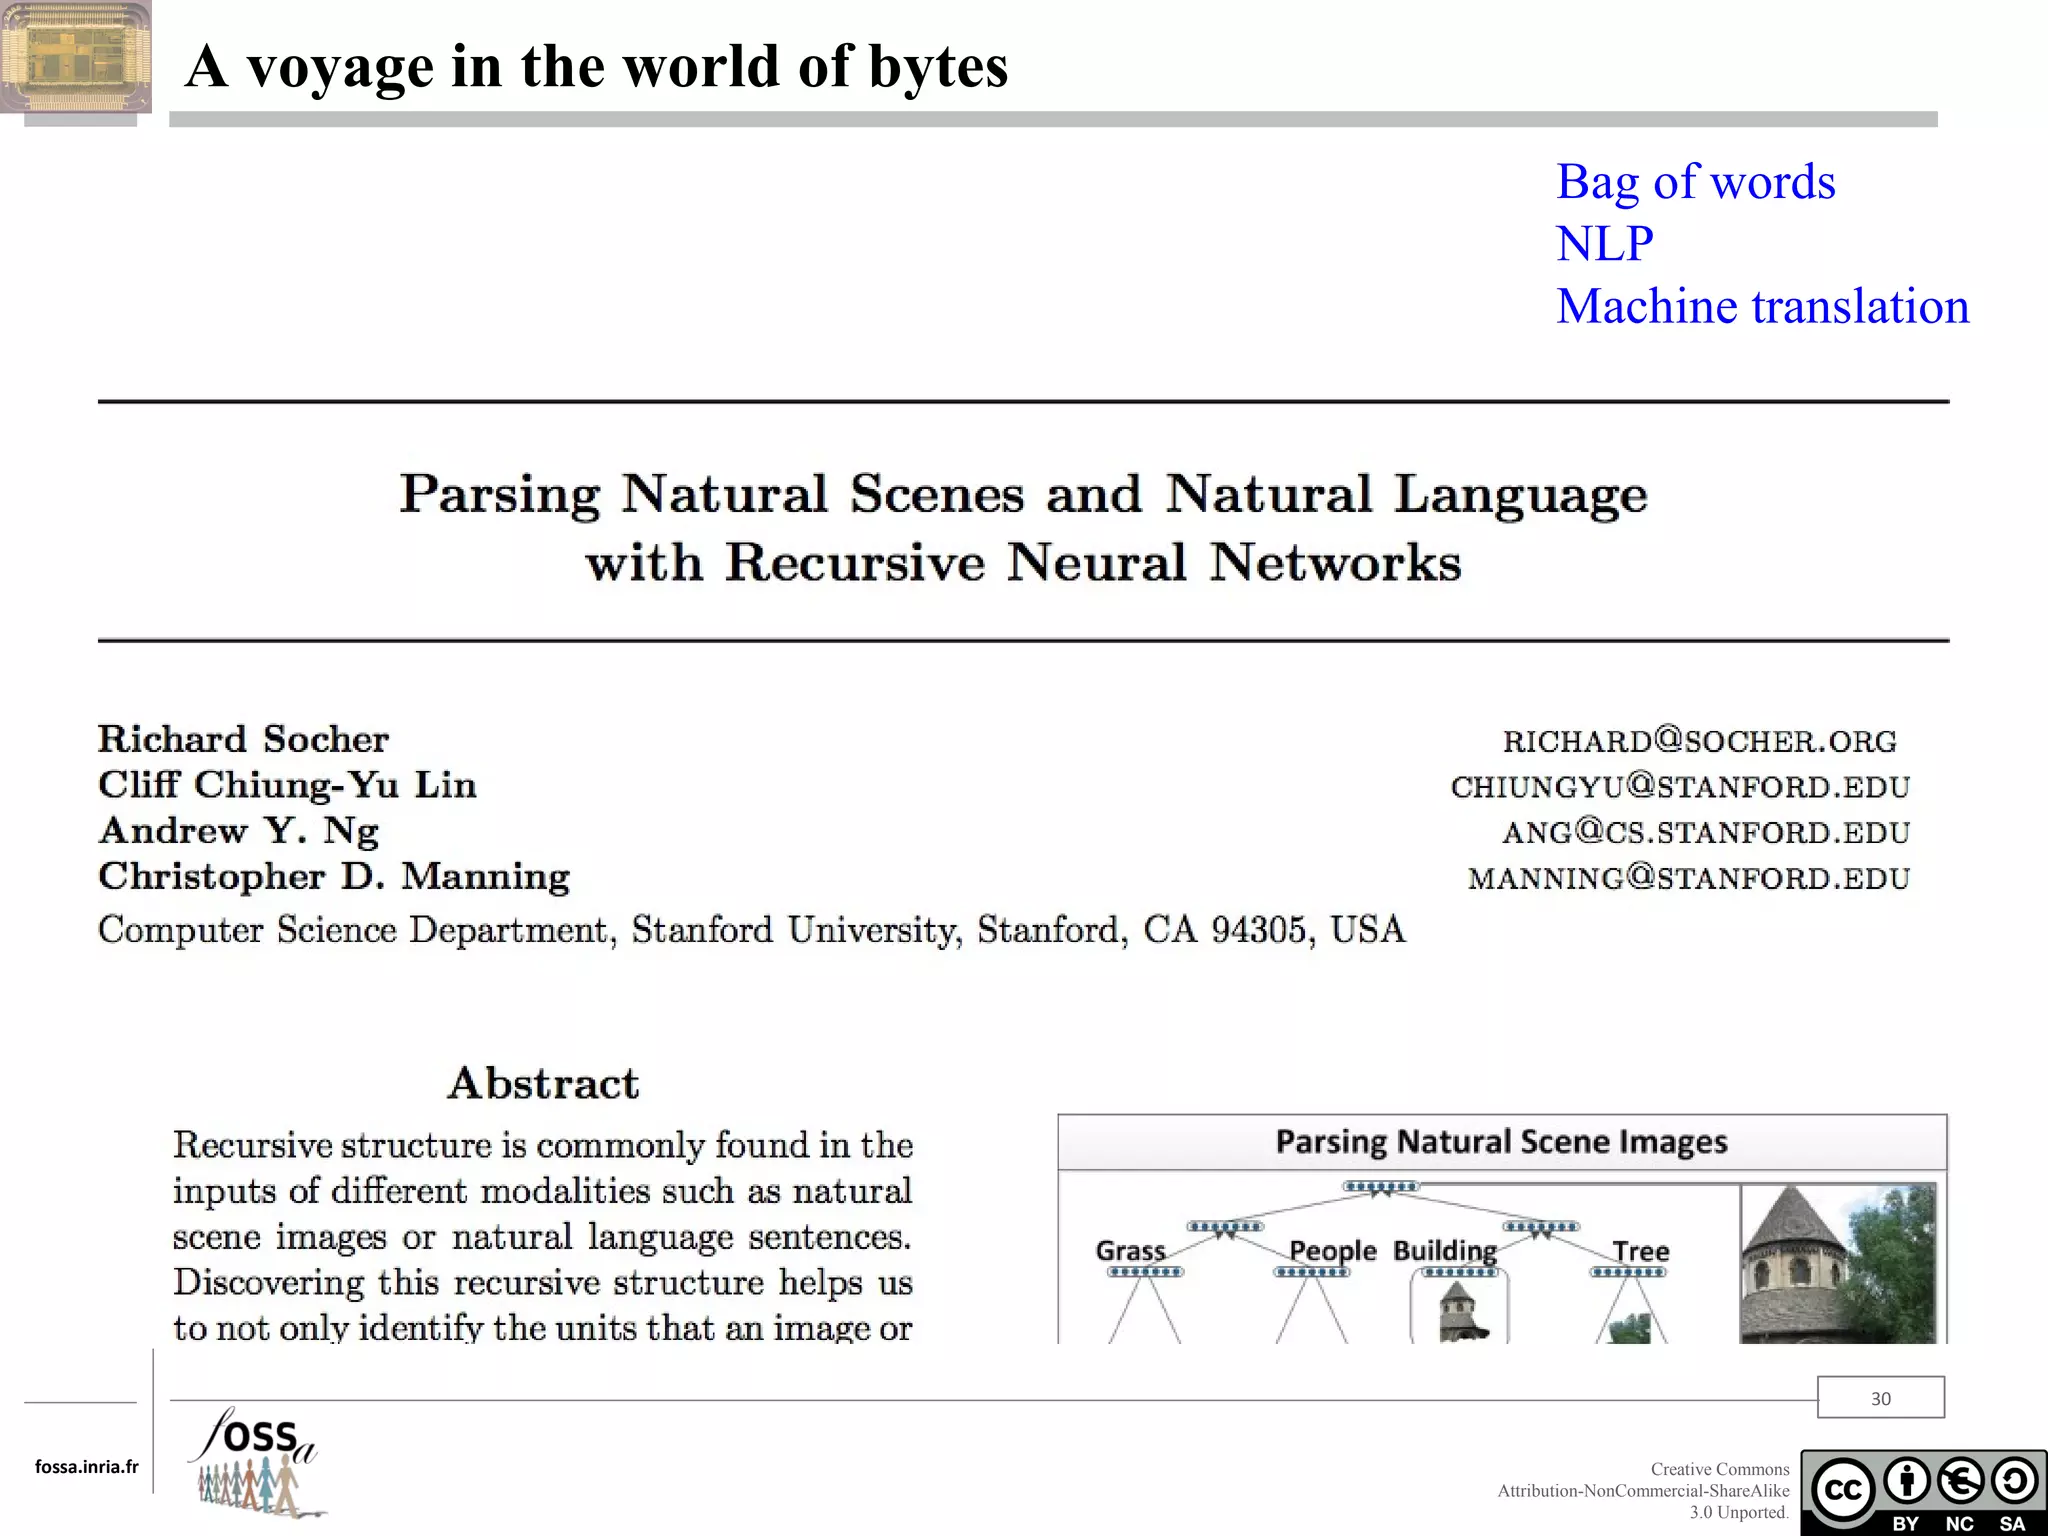Click the Creative Commons 'CC' icon
Viewport: 2048px width, 1536px height.
coord(1843,1488)
